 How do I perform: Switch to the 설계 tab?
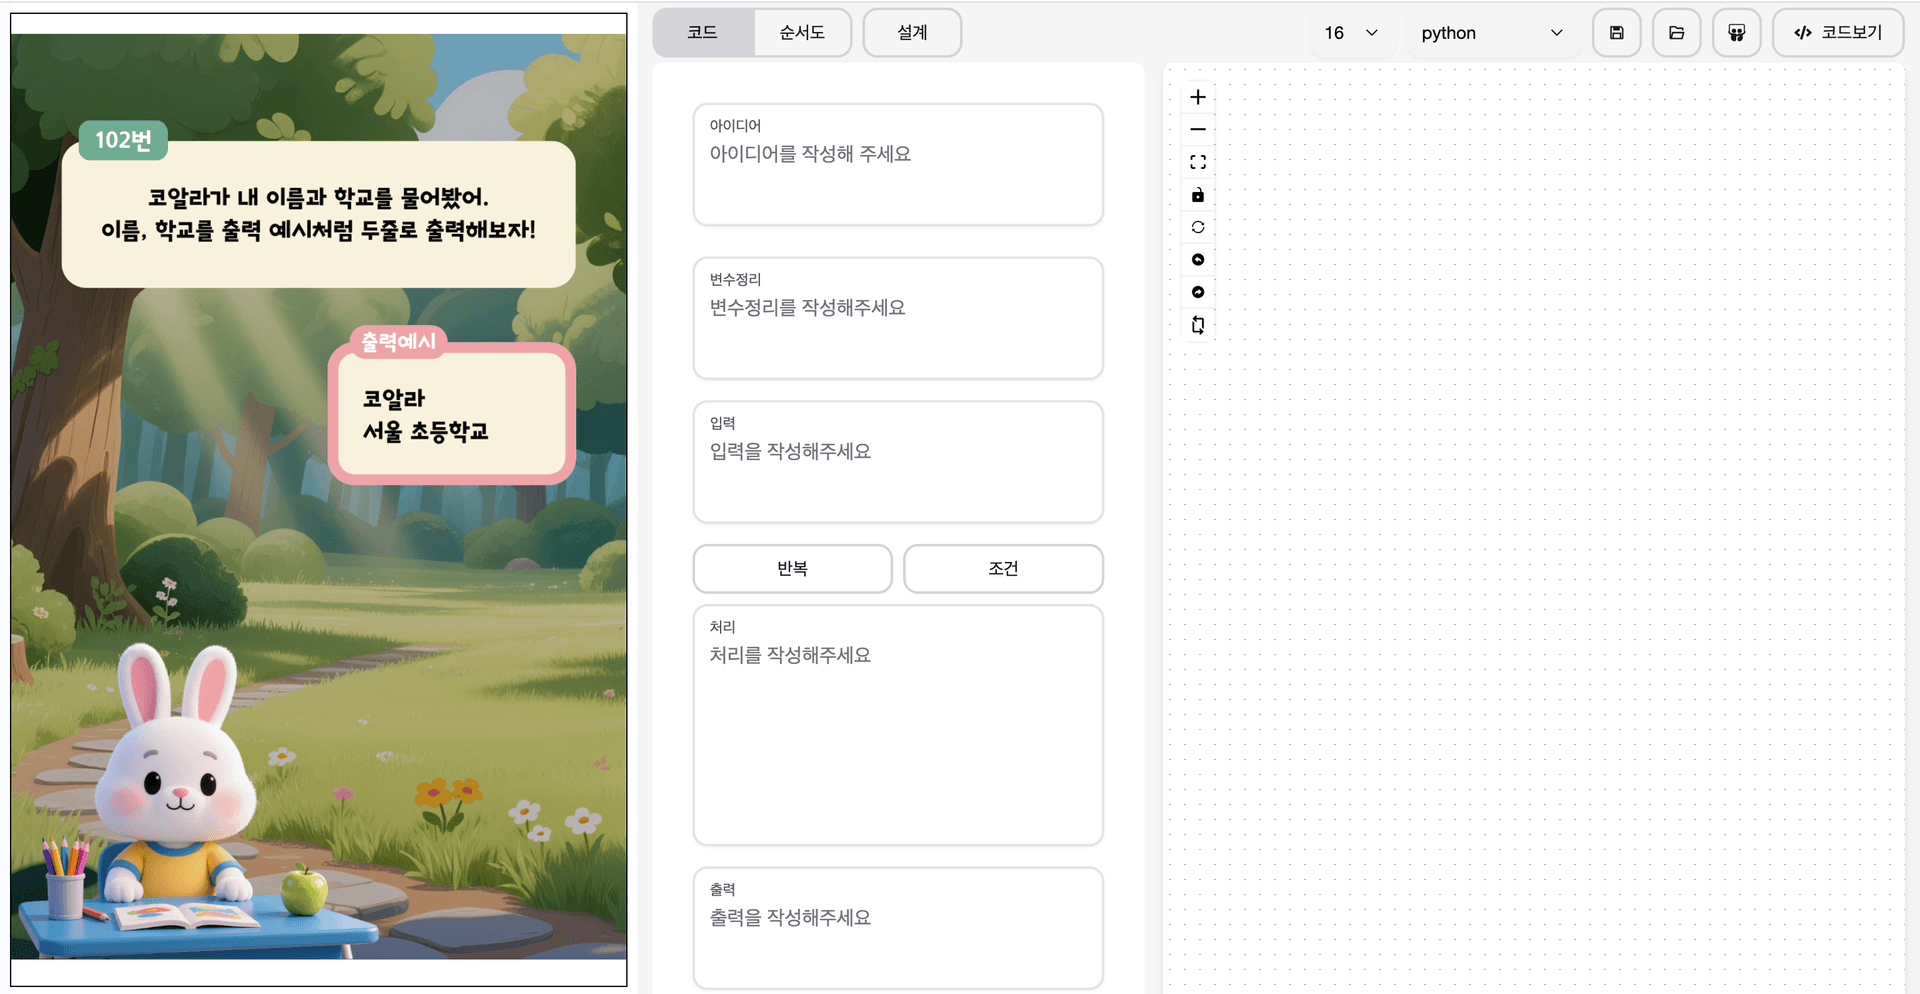[911, 32]
